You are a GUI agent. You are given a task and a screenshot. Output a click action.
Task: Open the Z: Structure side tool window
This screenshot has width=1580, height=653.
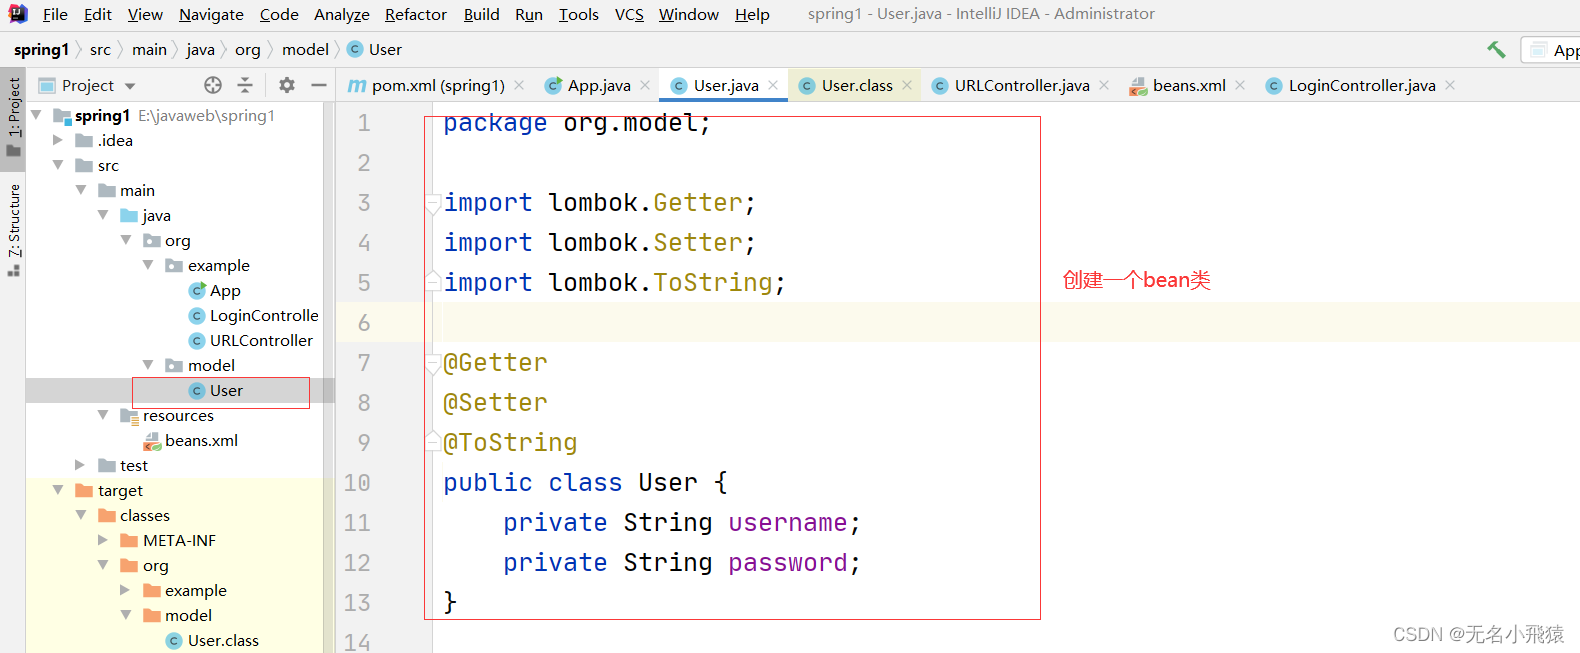[13, 230]
